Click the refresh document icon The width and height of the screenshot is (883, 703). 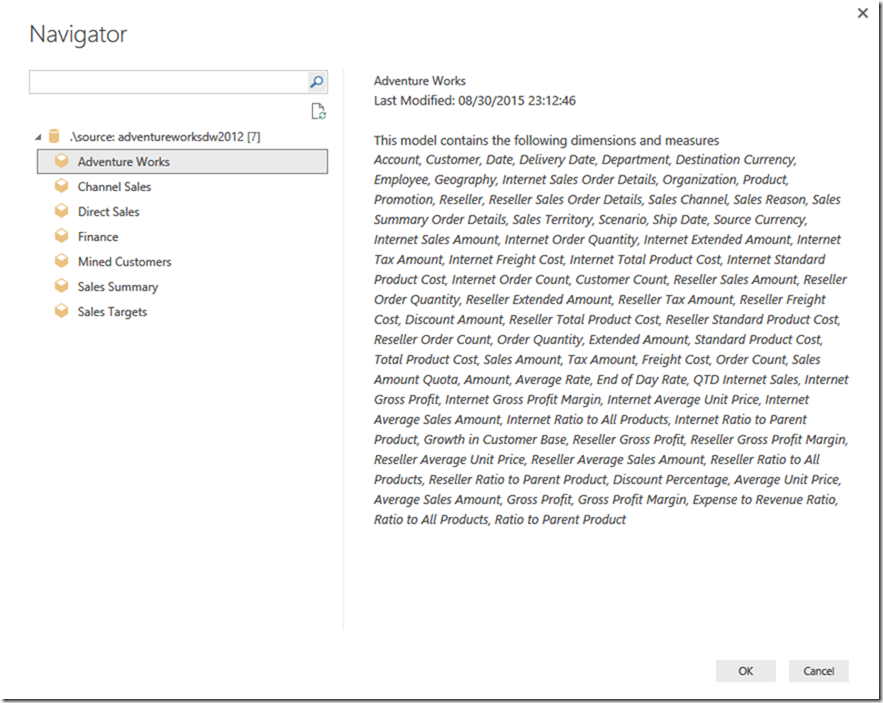(x=318, y=112)
